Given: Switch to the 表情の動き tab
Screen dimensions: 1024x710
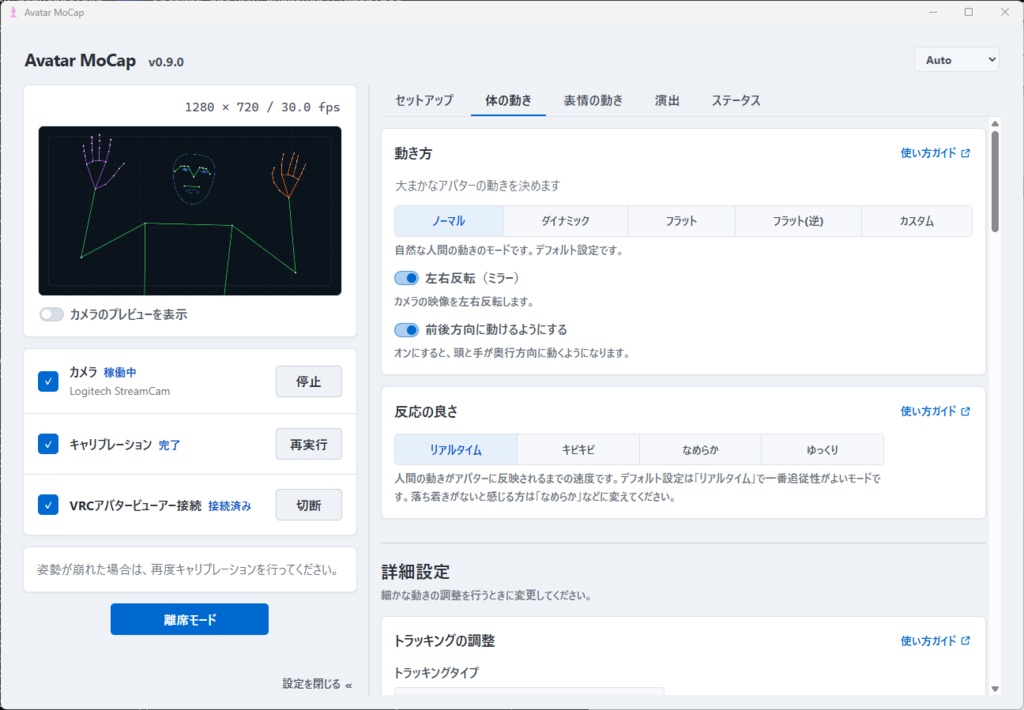Looking at the screenshot, I should (593, 101).
